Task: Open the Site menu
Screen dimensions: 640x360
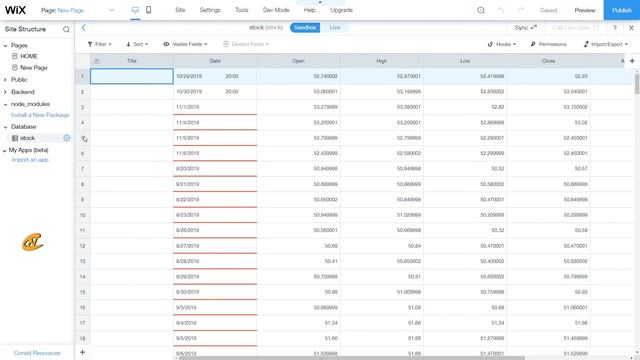Action: (180, 10)
